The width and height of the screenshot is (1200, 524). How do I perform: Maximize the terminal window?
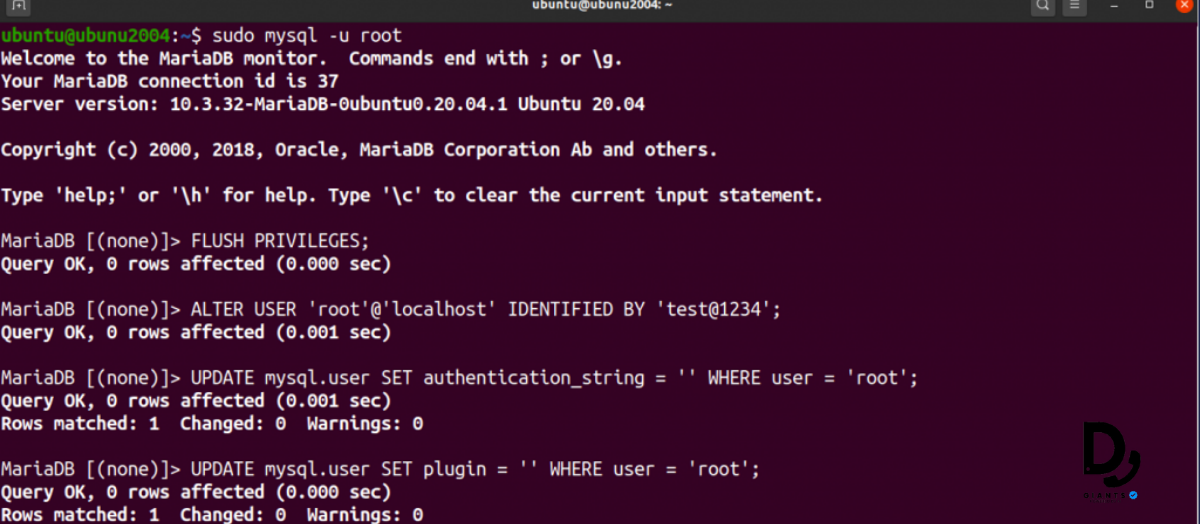pyautogui.click(x=1149, y=6)
